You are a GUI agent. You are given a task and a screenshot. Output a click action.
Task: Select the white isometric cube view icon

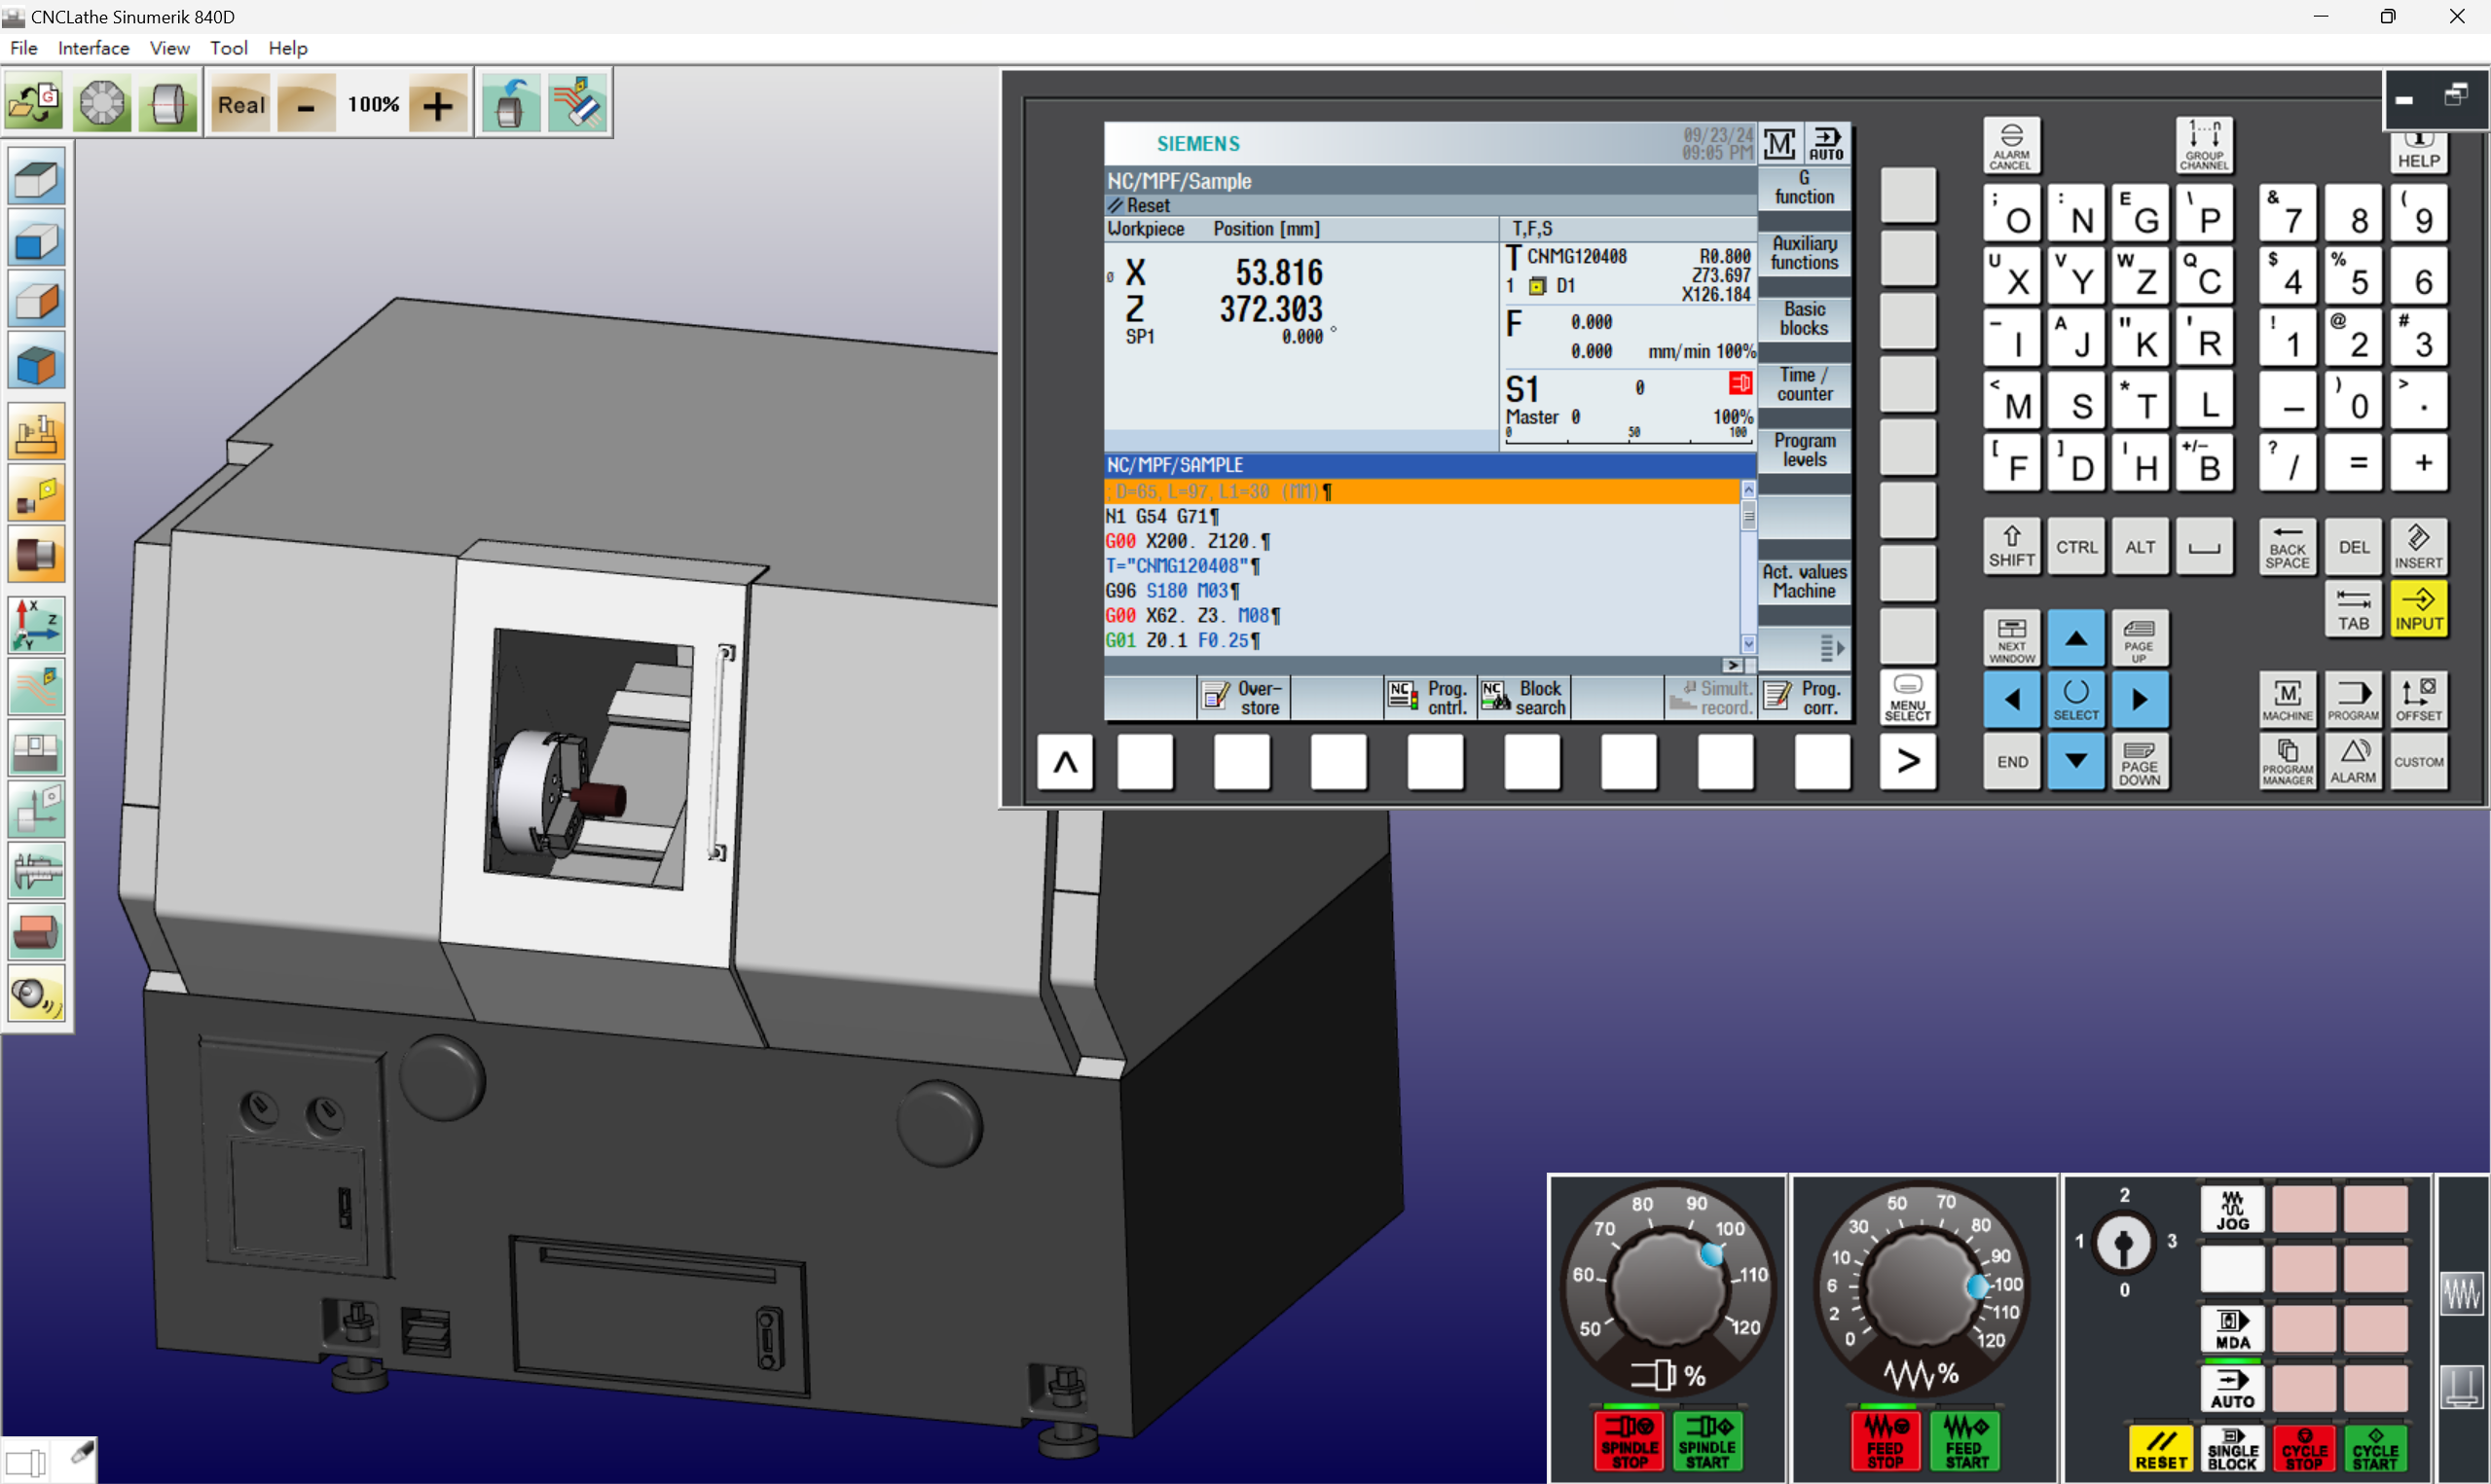click(x=36, y=178)
